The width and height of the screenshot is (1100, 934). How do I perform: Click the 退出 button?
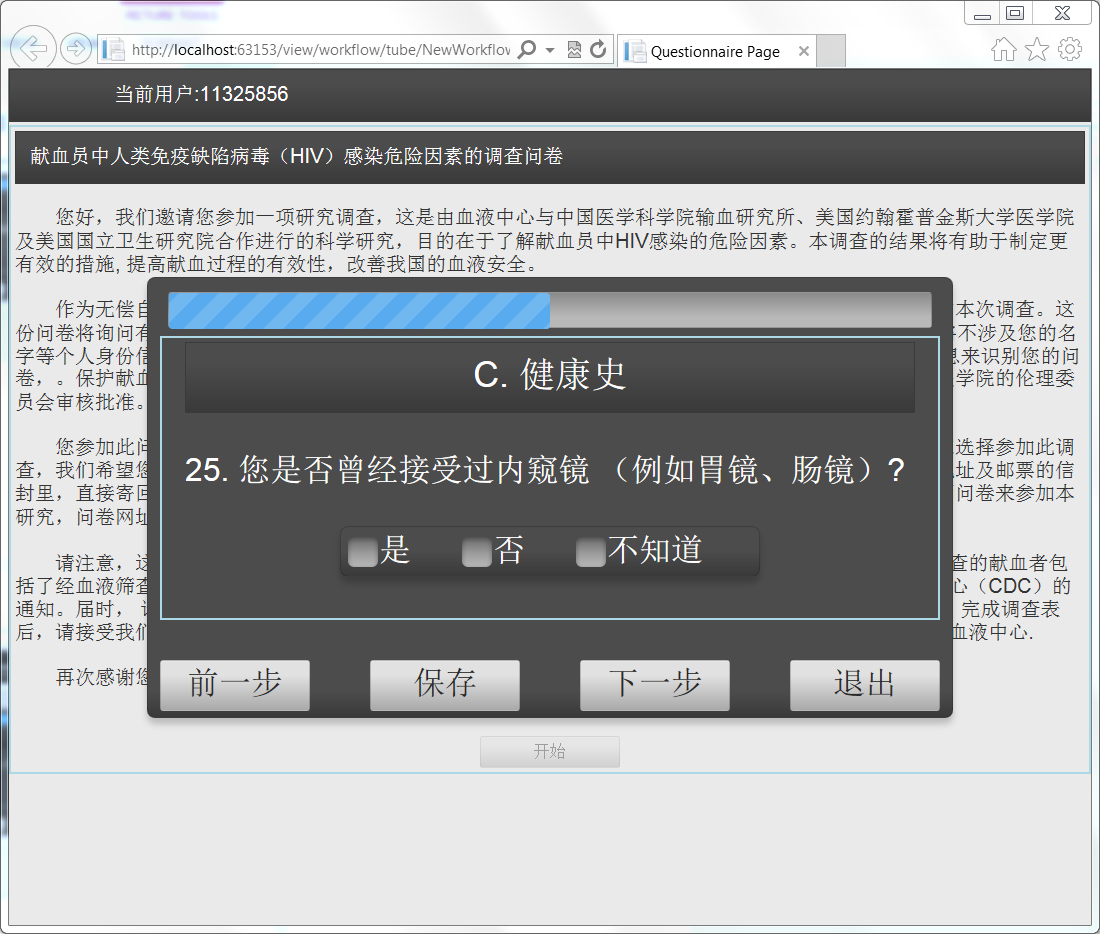point(864,685)
